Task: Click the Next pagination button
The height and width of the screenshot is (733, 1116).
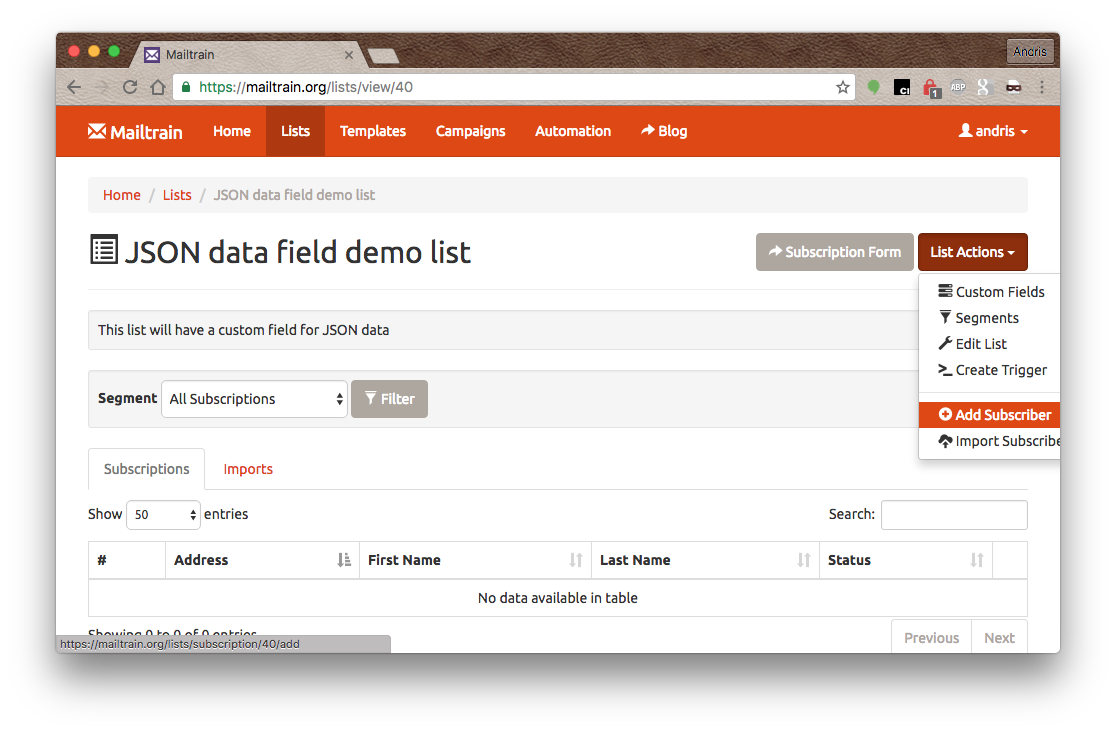Action: (x=999, y=637)
